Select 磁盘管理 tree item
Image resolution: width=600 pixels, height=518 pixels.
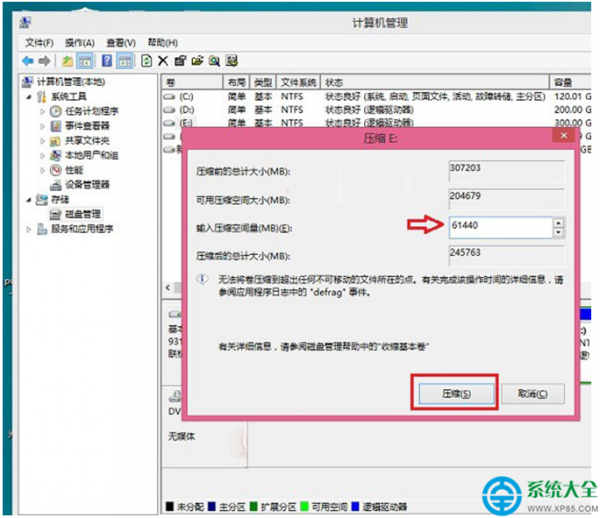pos(83,214)
